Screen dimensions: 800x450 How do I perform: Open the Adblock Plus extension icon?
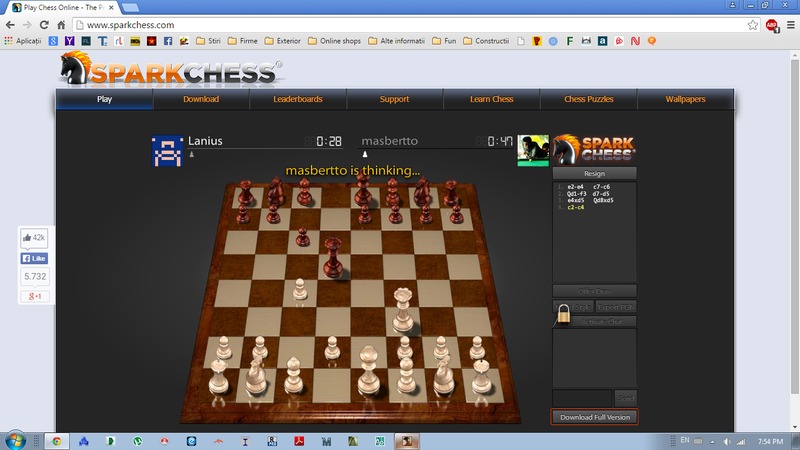tap(772, 25)
